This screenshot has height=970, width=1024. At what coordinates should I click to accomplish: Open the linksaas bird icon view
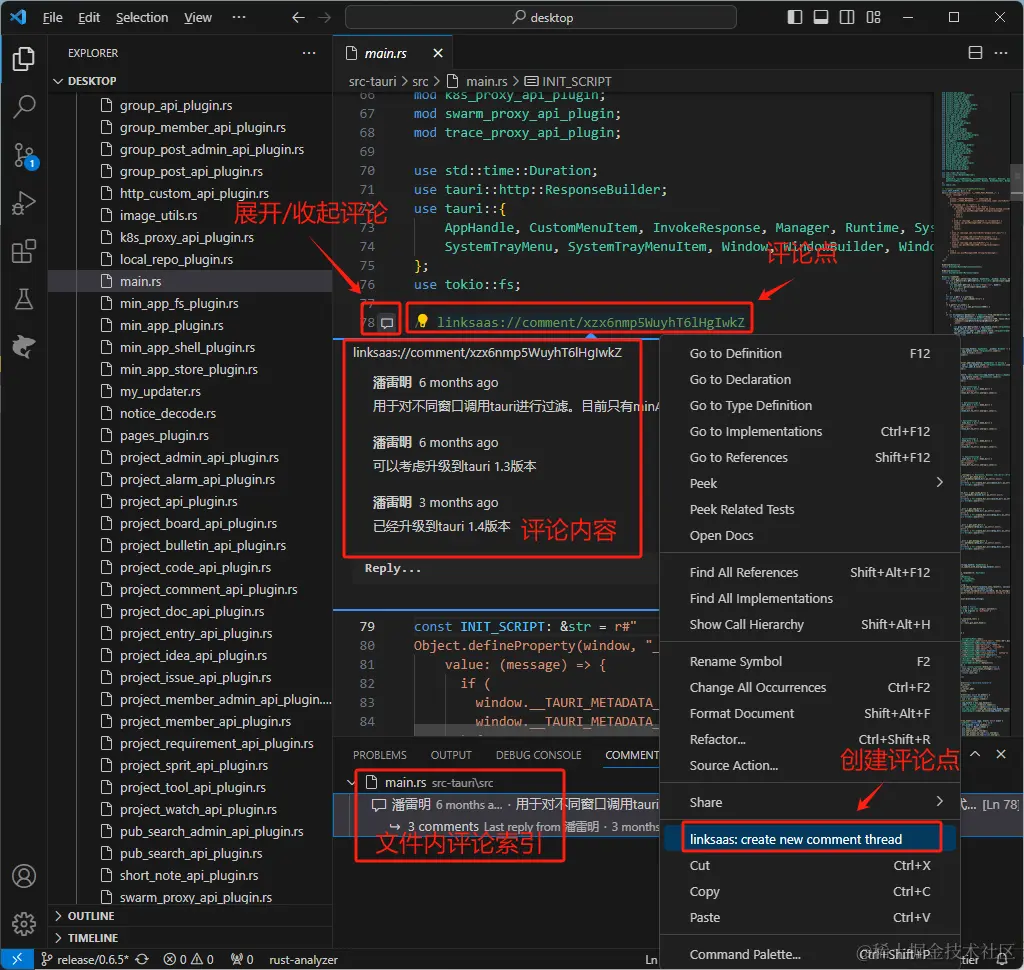[24, 347]
